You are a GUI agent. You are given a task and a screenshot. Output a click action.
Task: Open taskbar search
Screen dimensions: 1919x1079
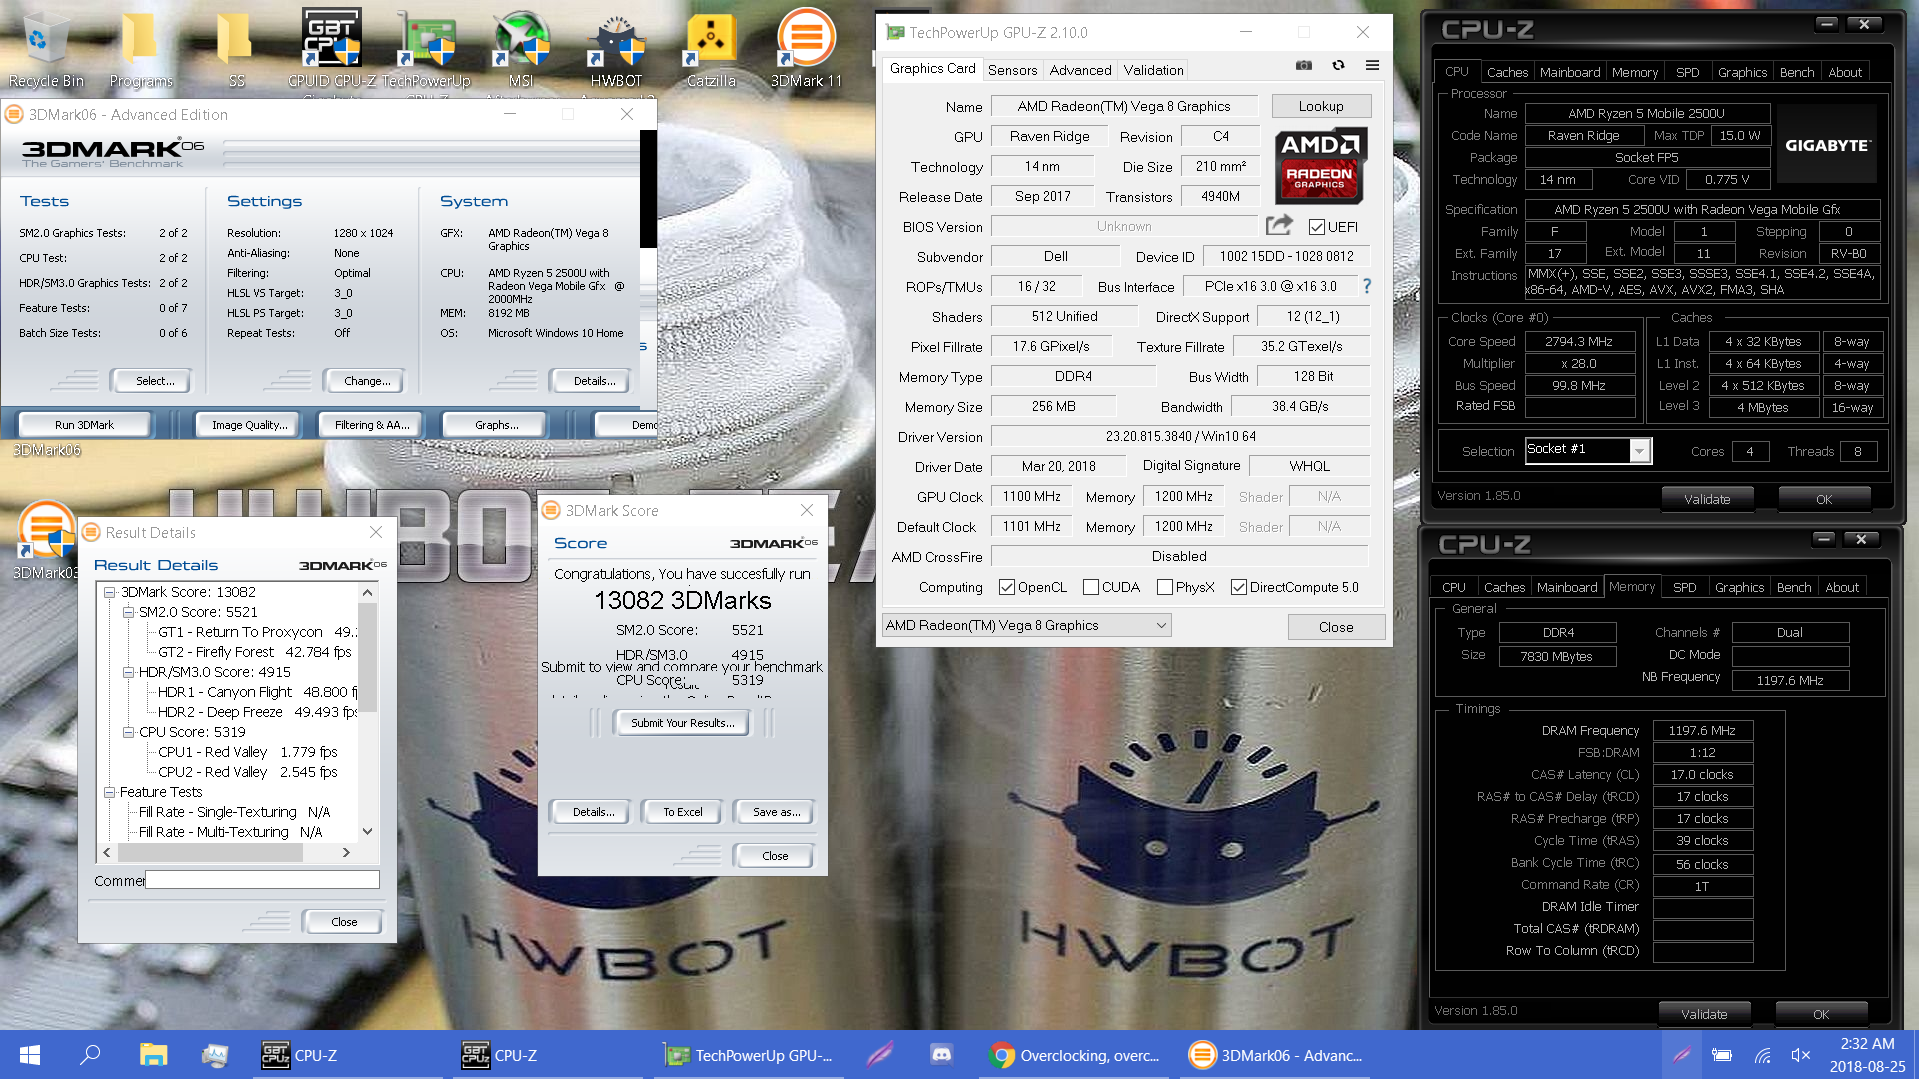pyautogui.click(x=90, y=1055)
